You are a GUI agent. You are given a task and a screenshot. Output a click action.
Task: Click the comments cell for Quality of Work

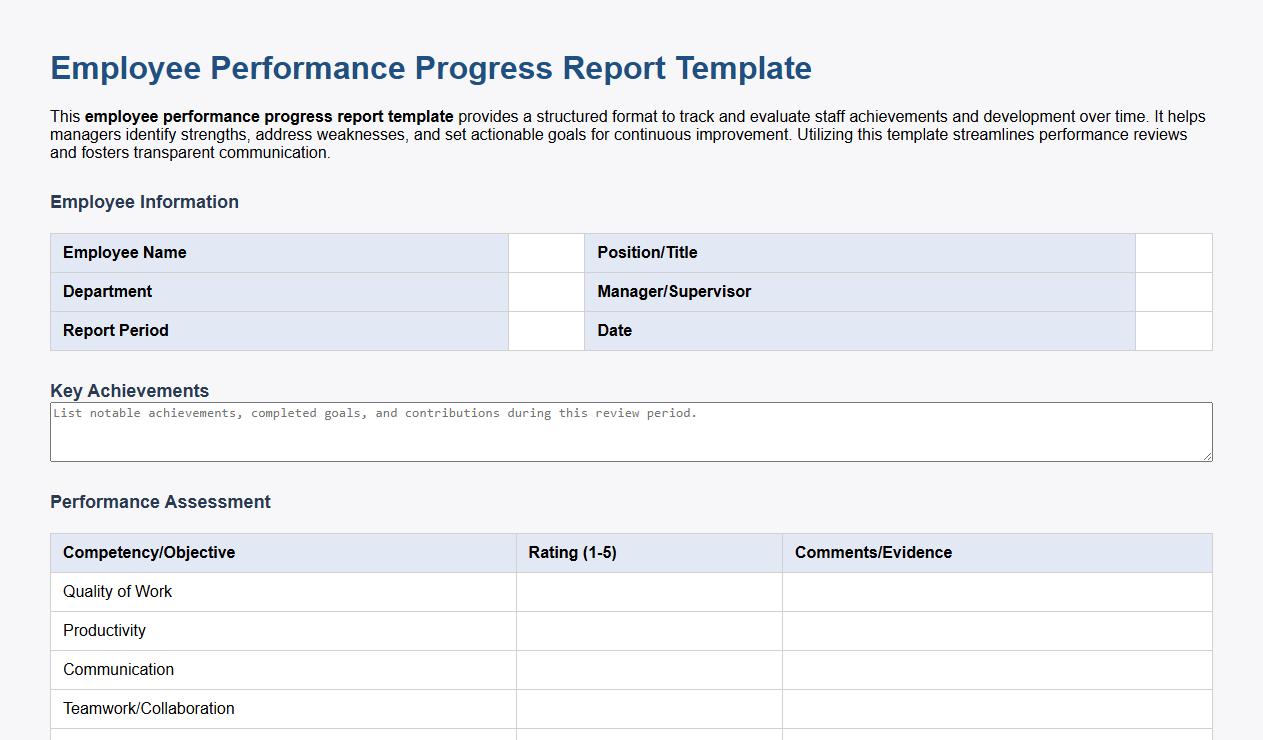point(996,591)
